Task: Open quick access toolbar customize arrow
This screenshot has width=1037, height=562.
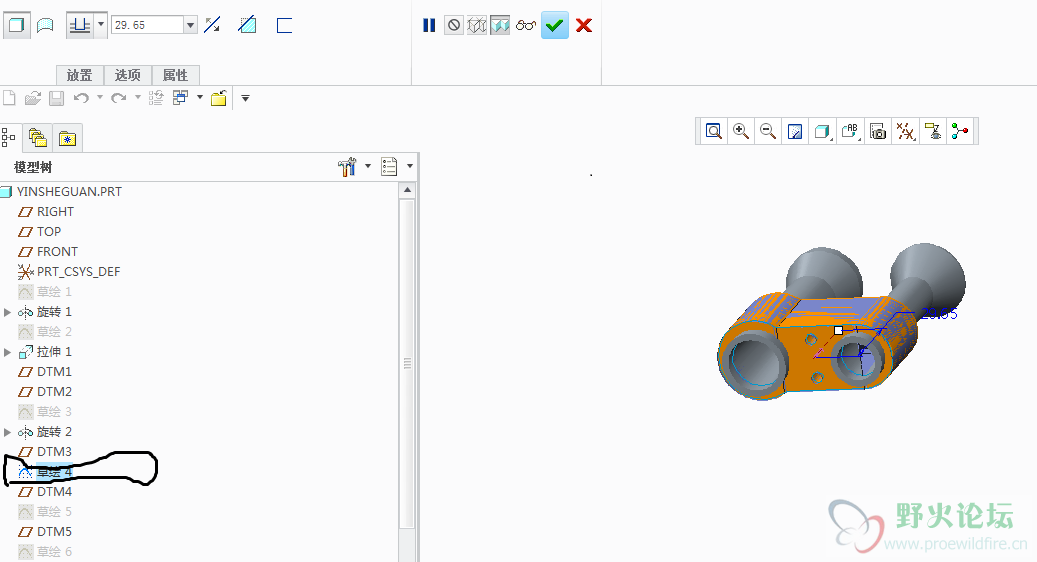Action: (x=245, y=99)
